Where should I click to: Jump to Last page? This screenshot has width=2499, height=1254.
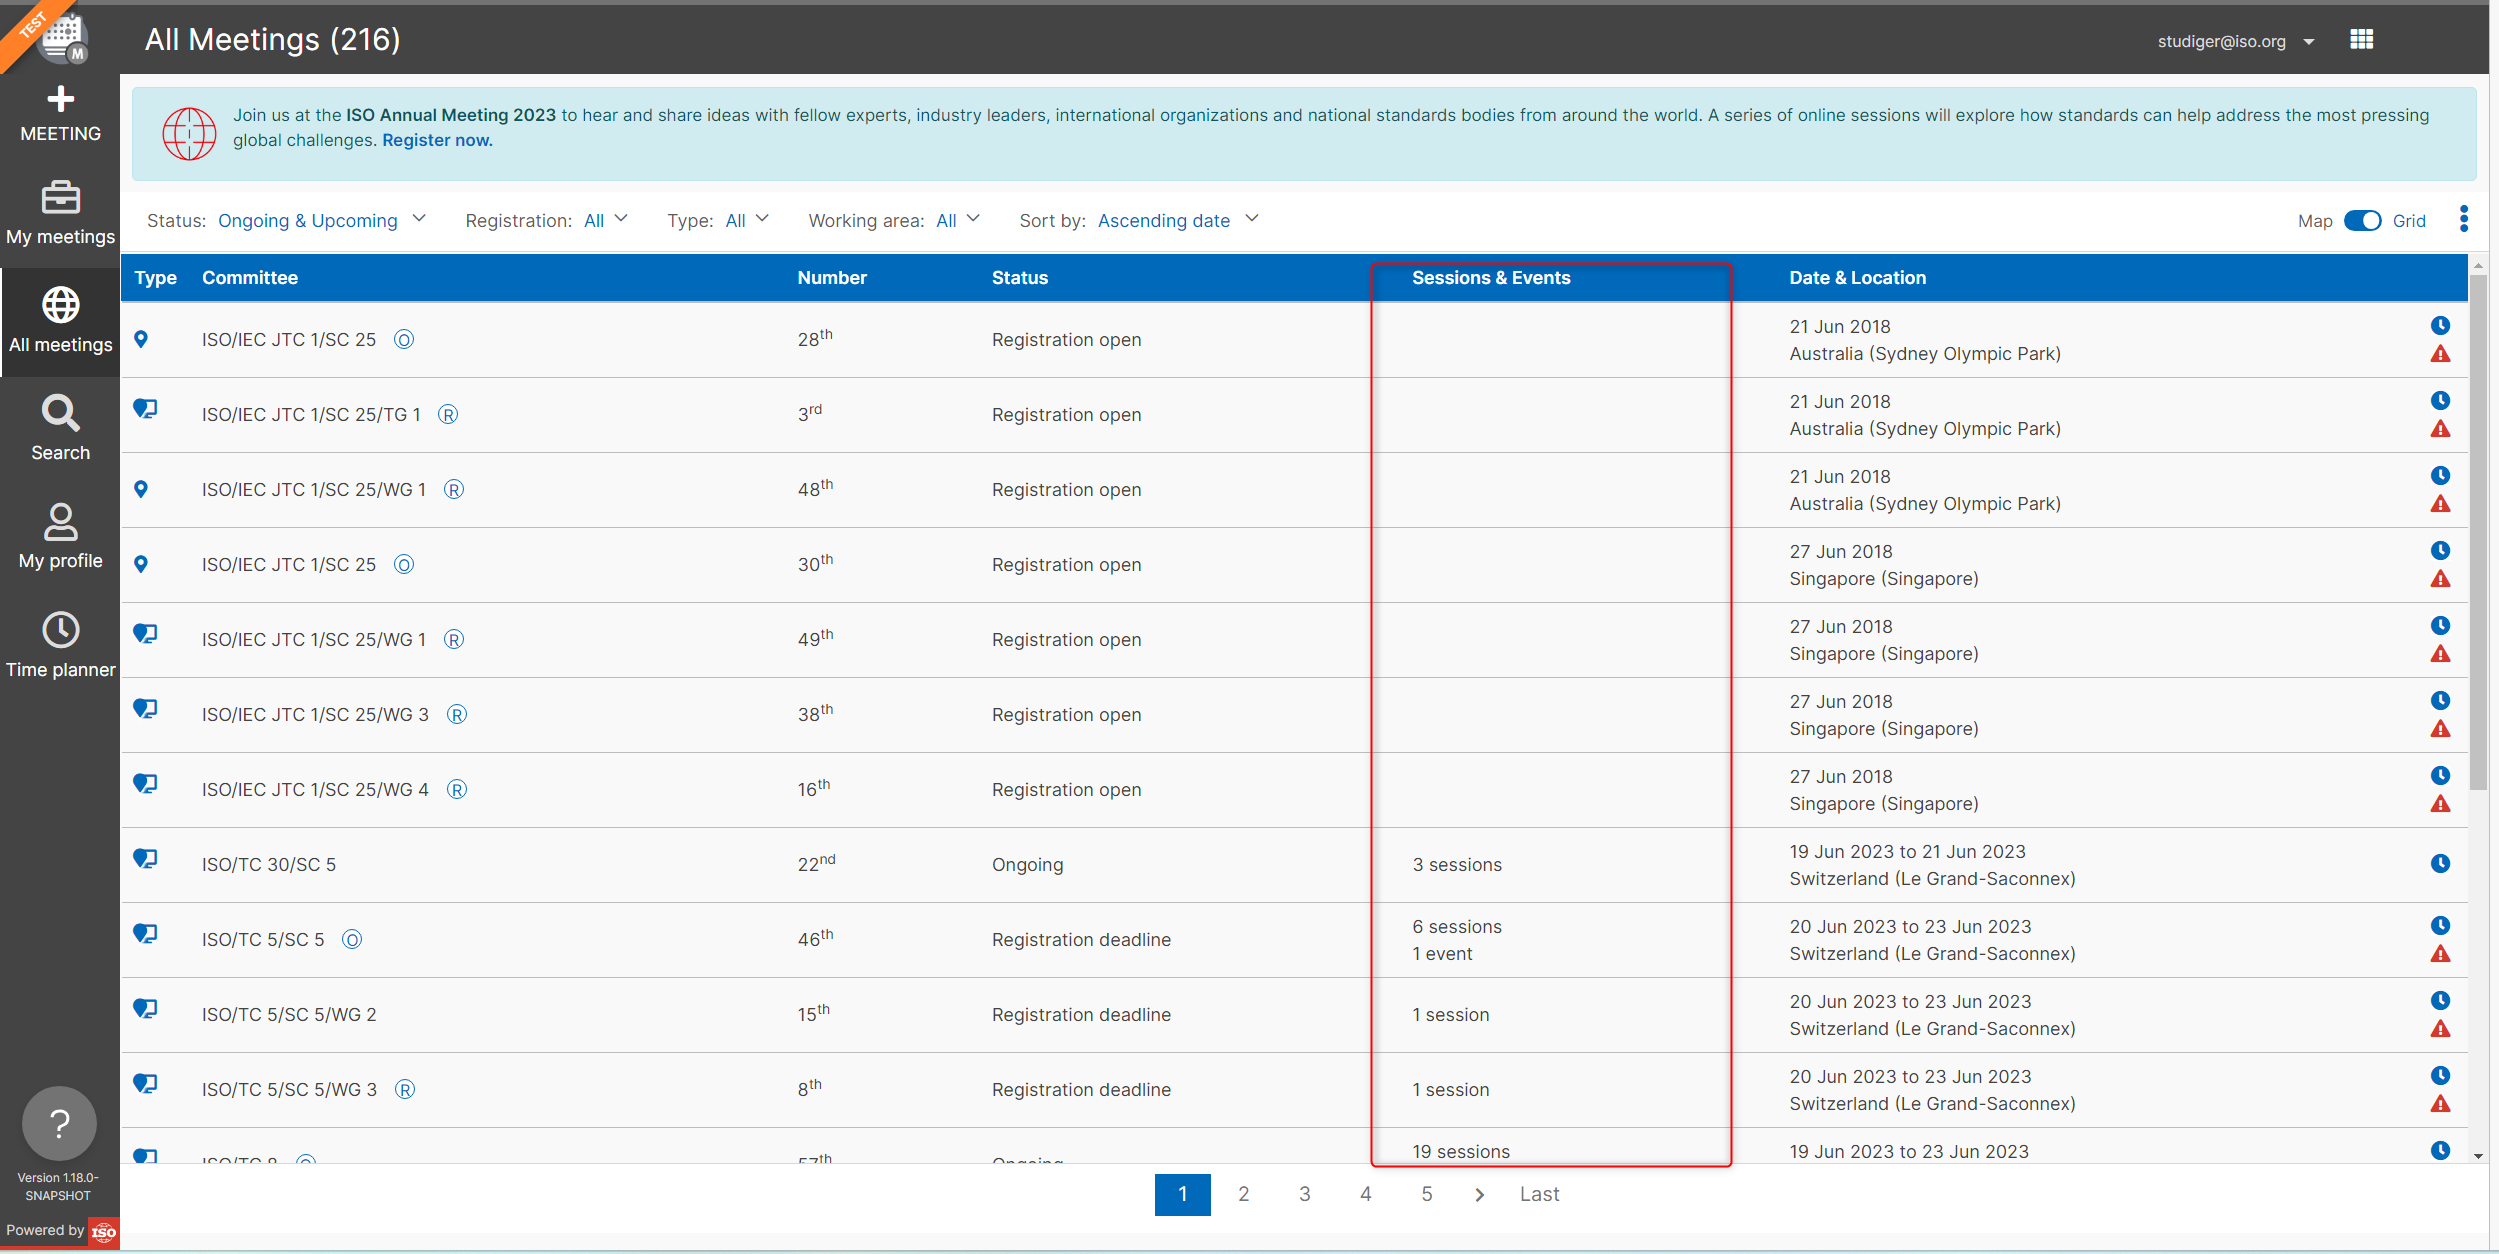pos(1539,1195)
